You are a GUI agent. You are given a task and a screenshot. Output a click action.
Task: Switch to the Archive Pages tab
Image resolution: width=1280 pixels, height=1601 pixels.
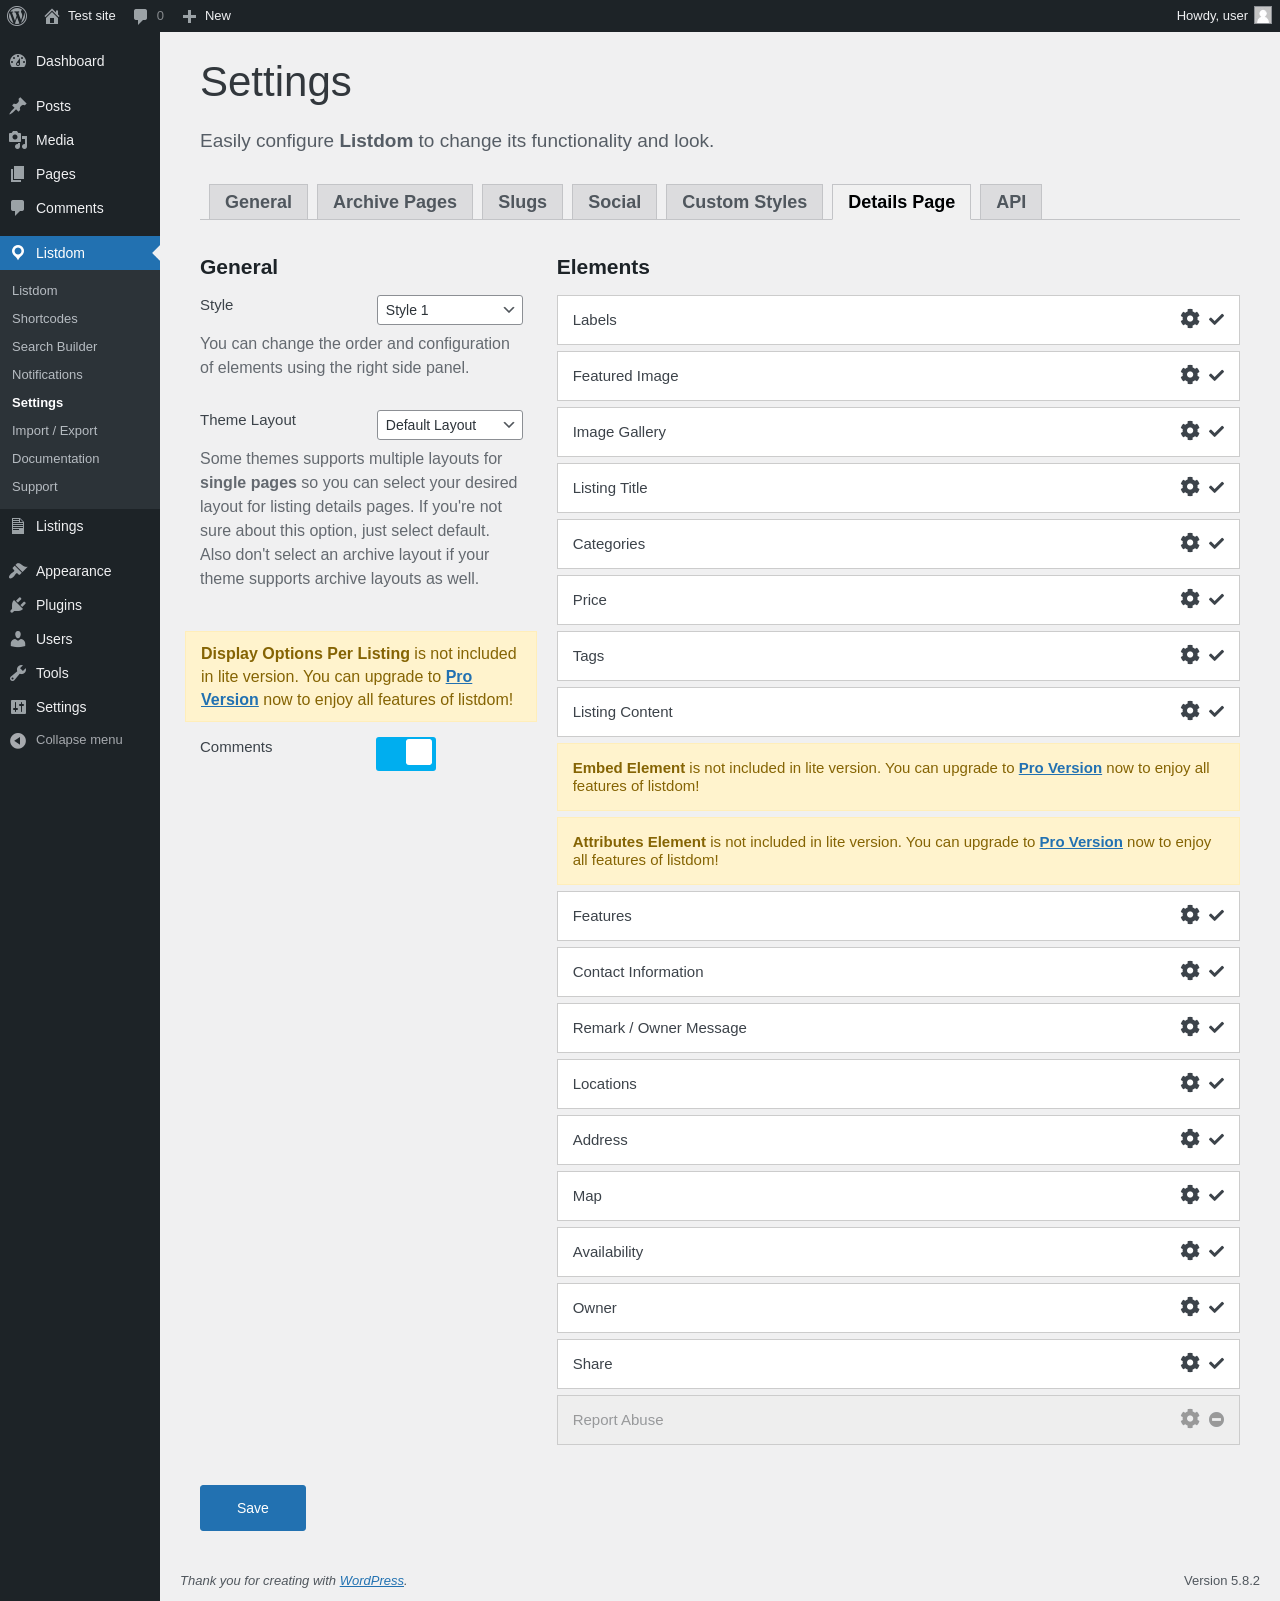point(394,202)
